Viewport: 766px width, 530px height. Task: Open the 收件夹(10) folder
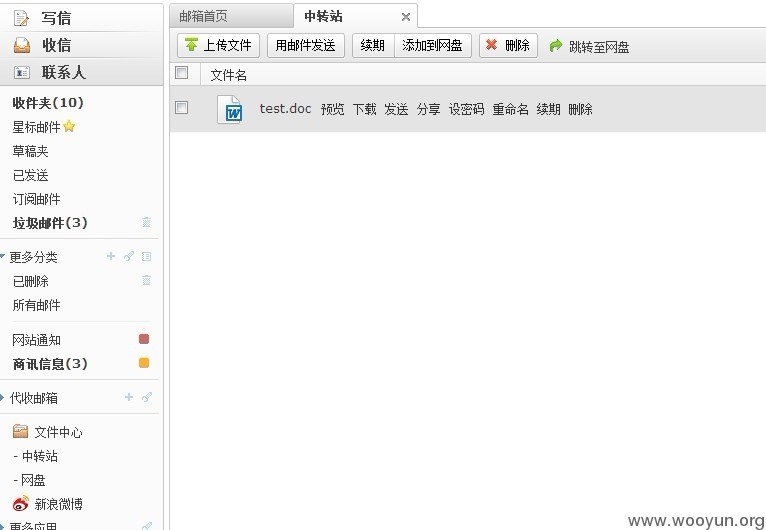[48, 103]
